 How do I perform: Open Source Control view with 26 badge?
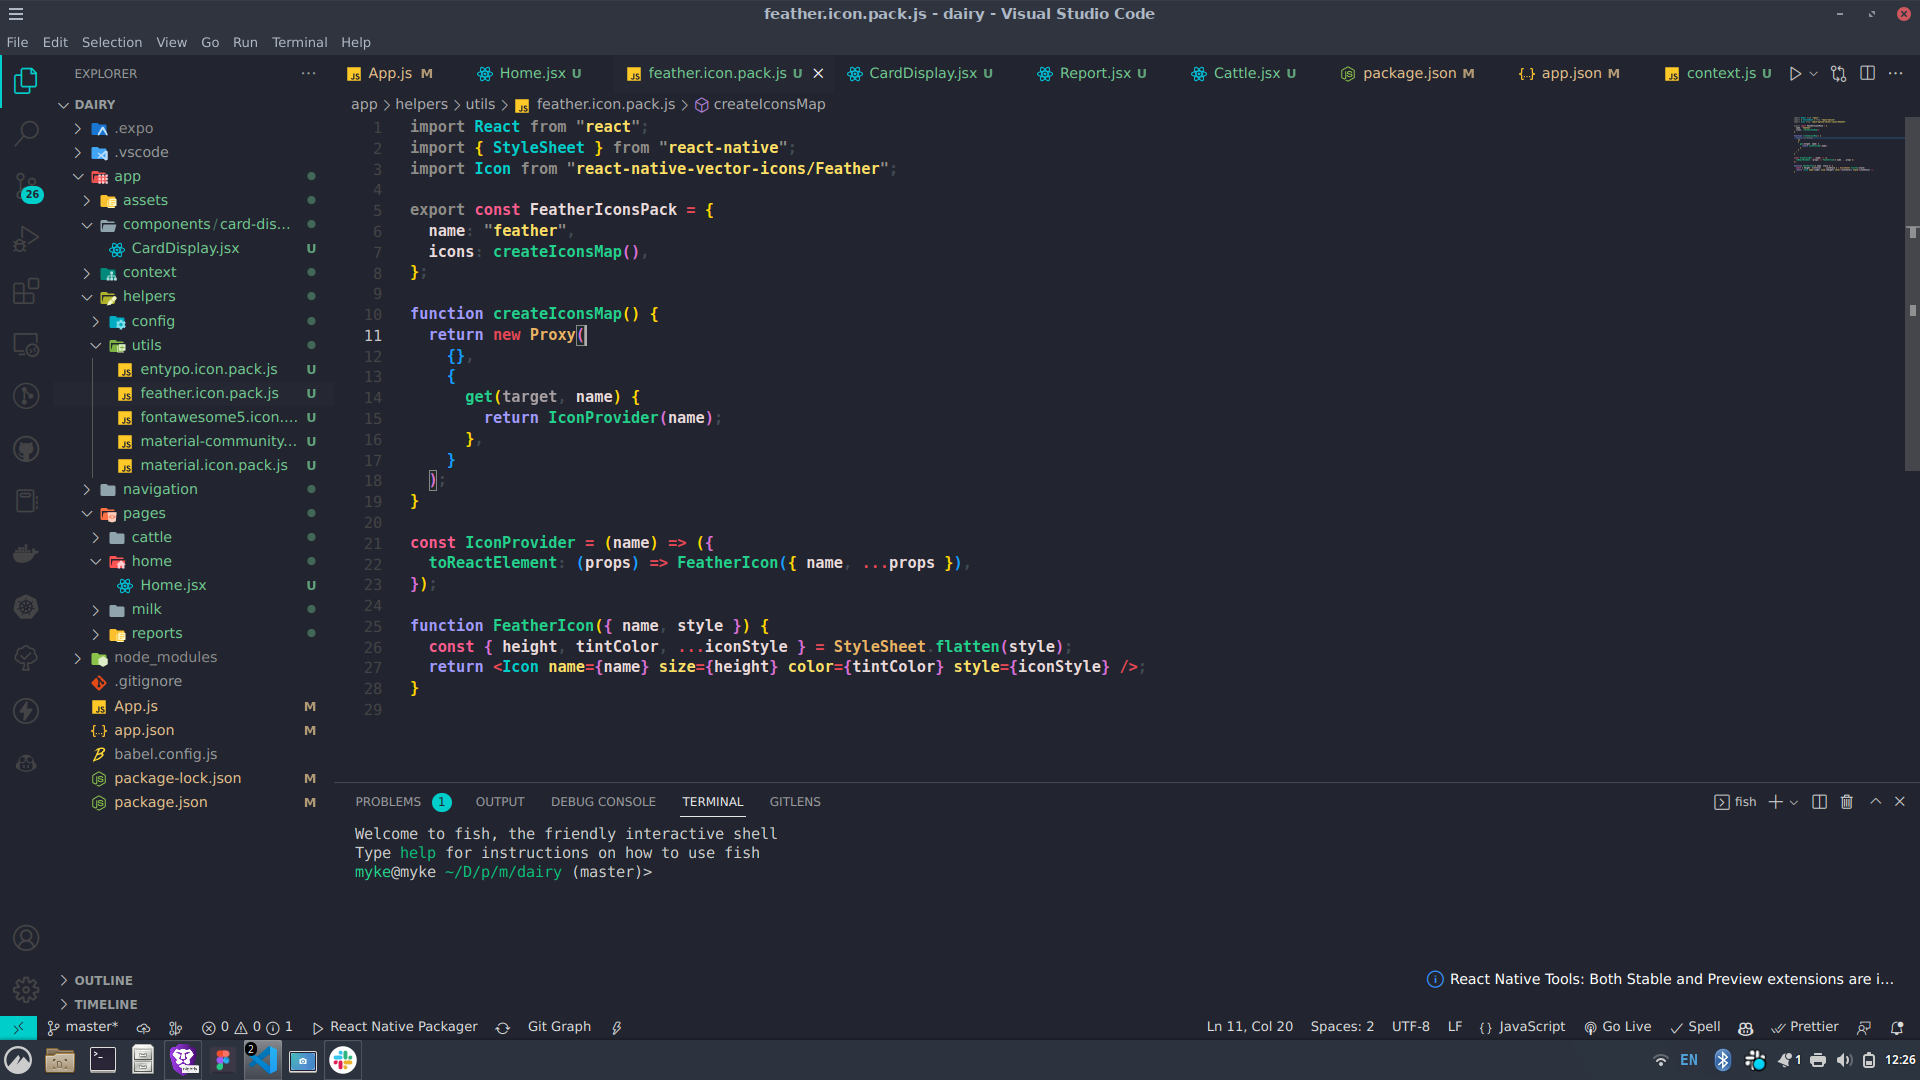pyautogui.click(x=27, y=186)
